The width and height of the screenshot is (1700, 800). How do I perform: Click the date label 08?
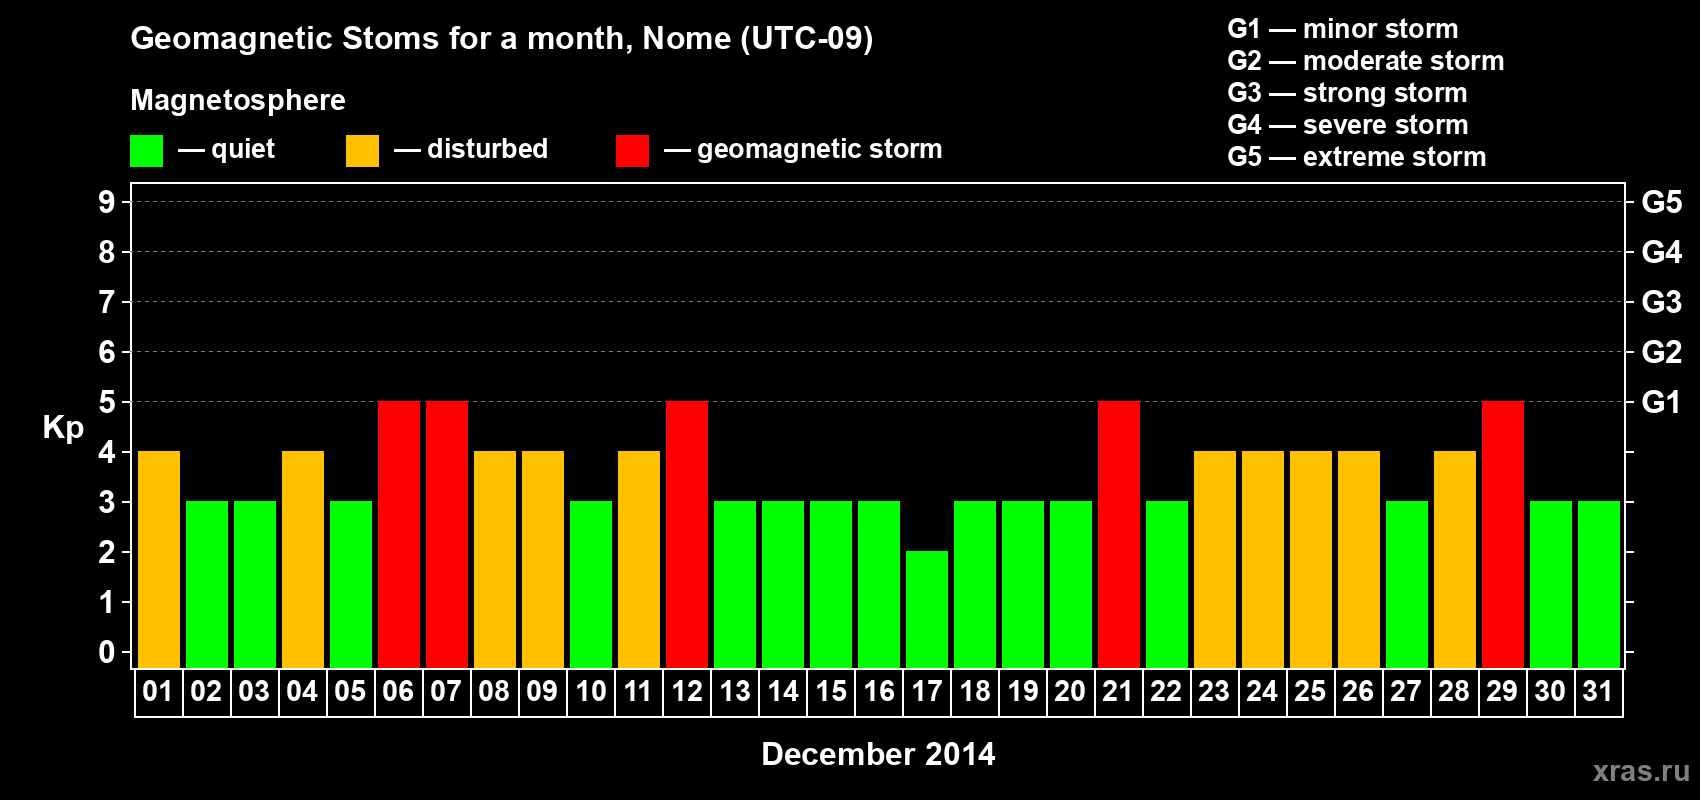(x=494, y=691)
